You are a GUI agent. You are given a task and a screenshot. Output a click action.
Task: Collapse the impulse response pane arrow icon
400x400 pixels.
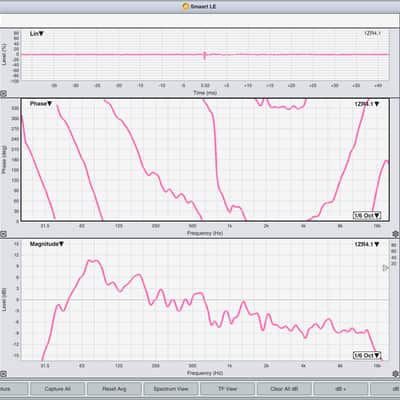(x=3, y=94)
